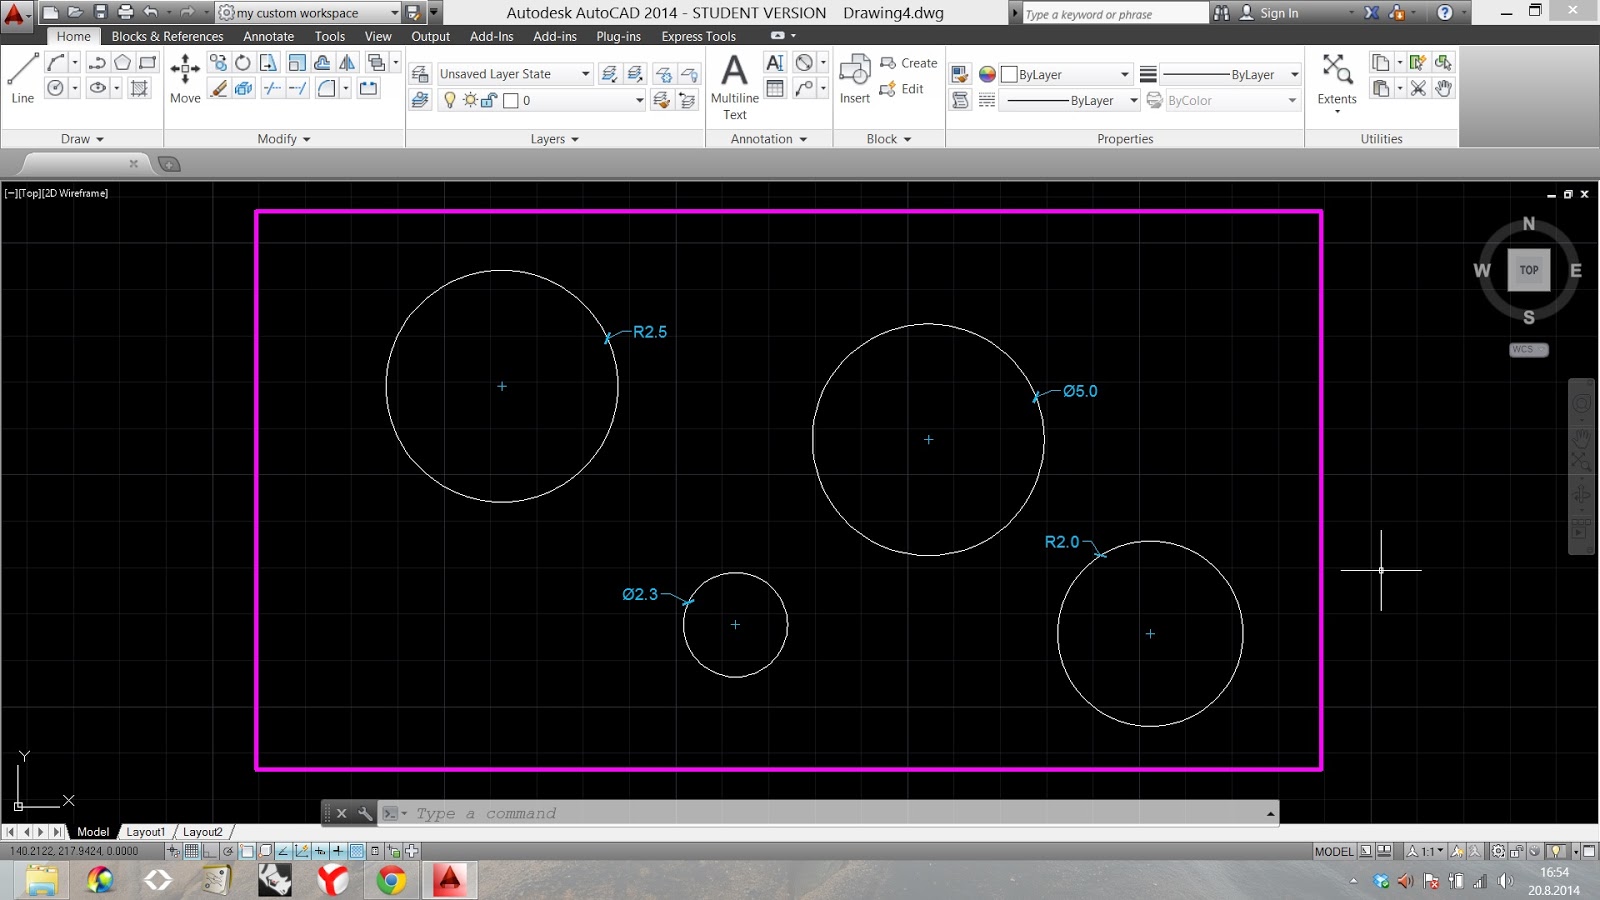Image resolution: width=1600 pixels, height=900 pixels.
Task: Switch to the Annotate tab
Action: tap(269, 36)
